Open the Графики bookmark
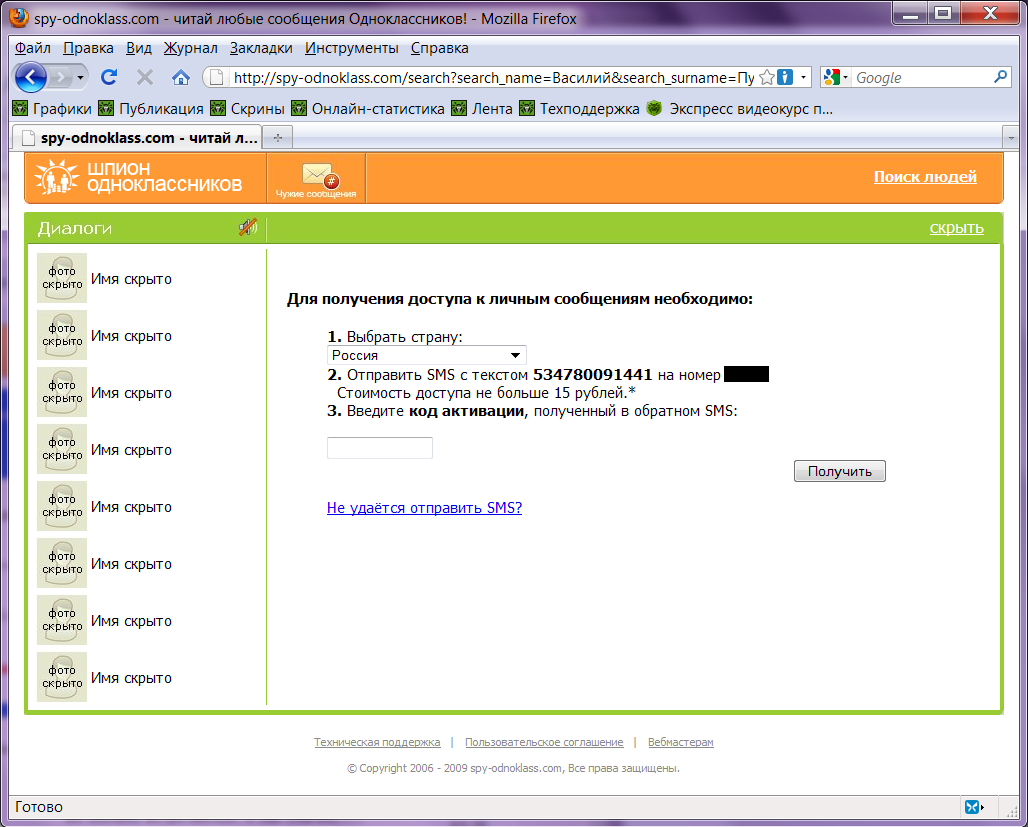The image size is (1028, 827). pos(52,109)
